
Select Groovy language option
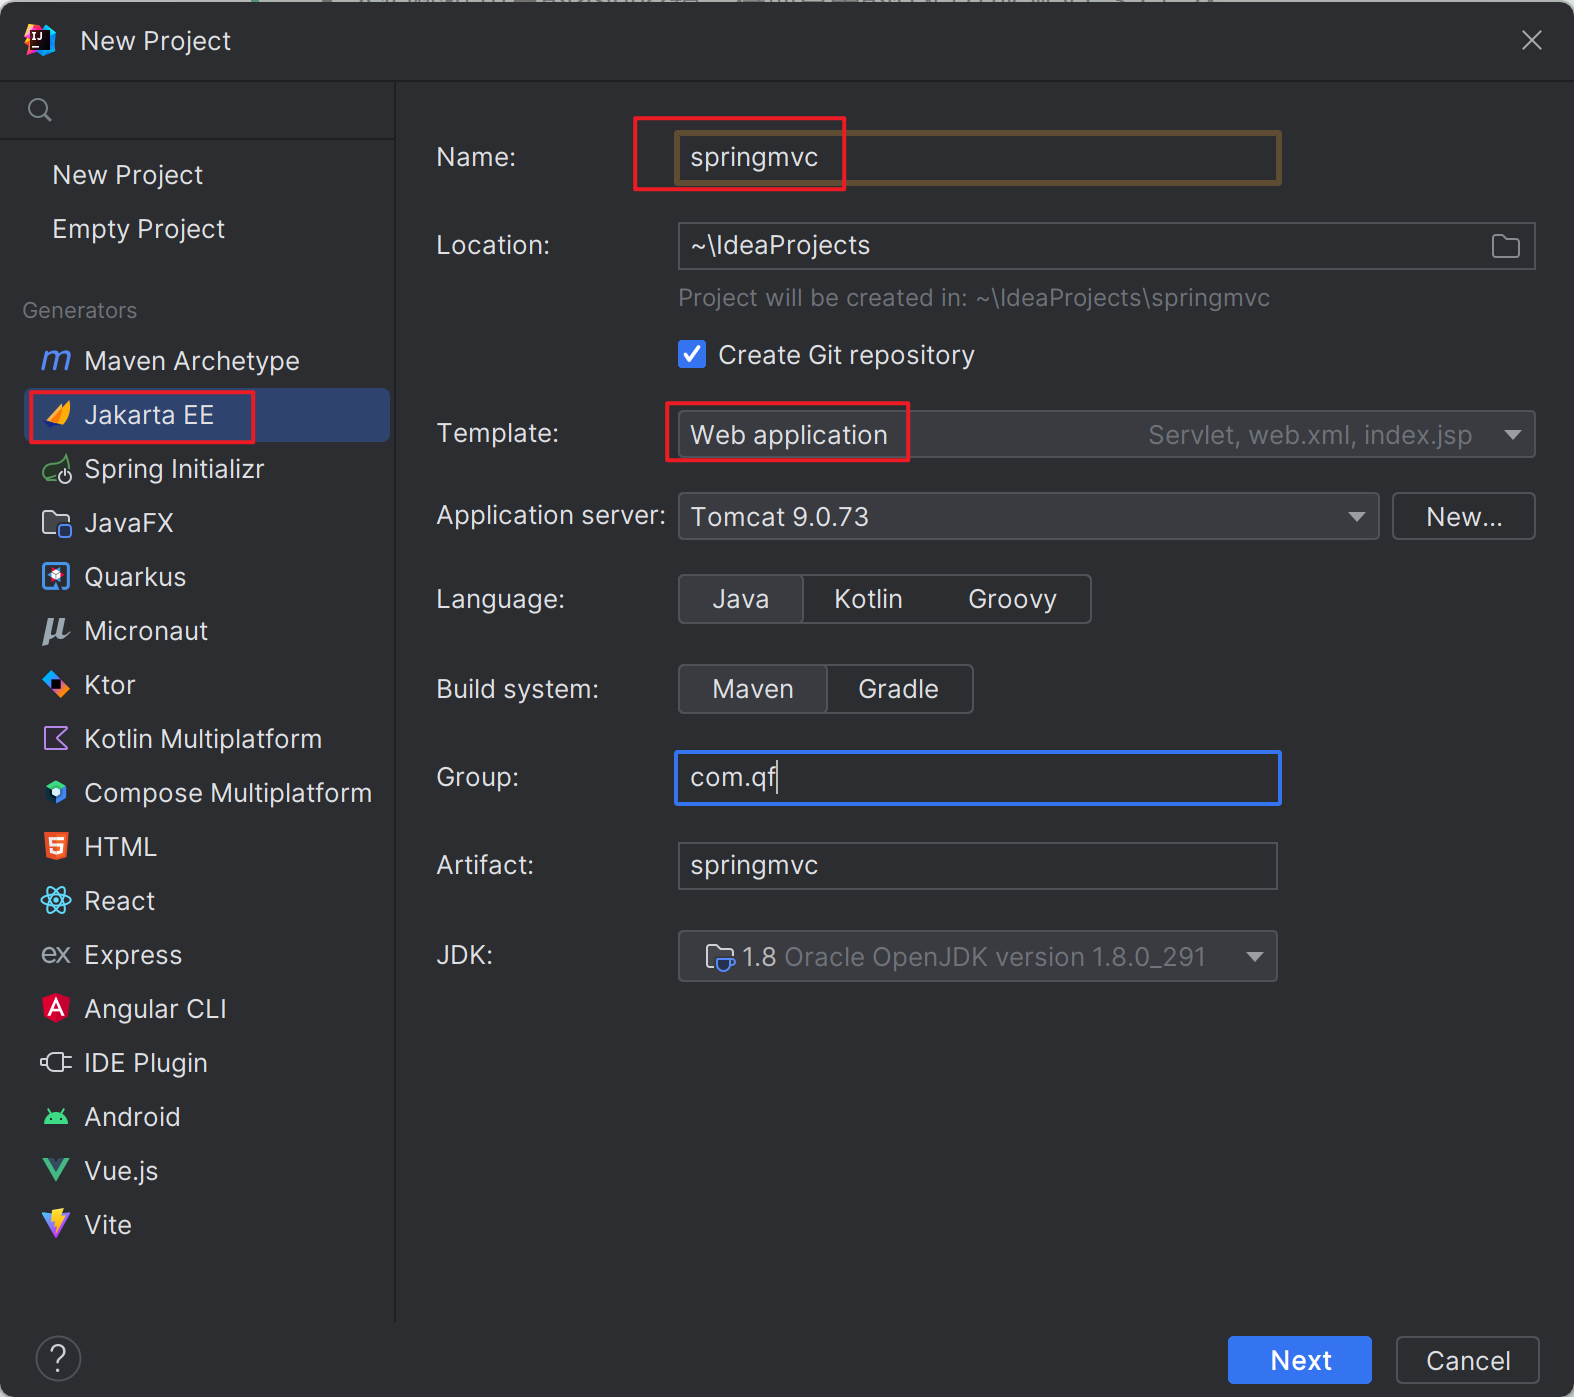click(1012, 599)
